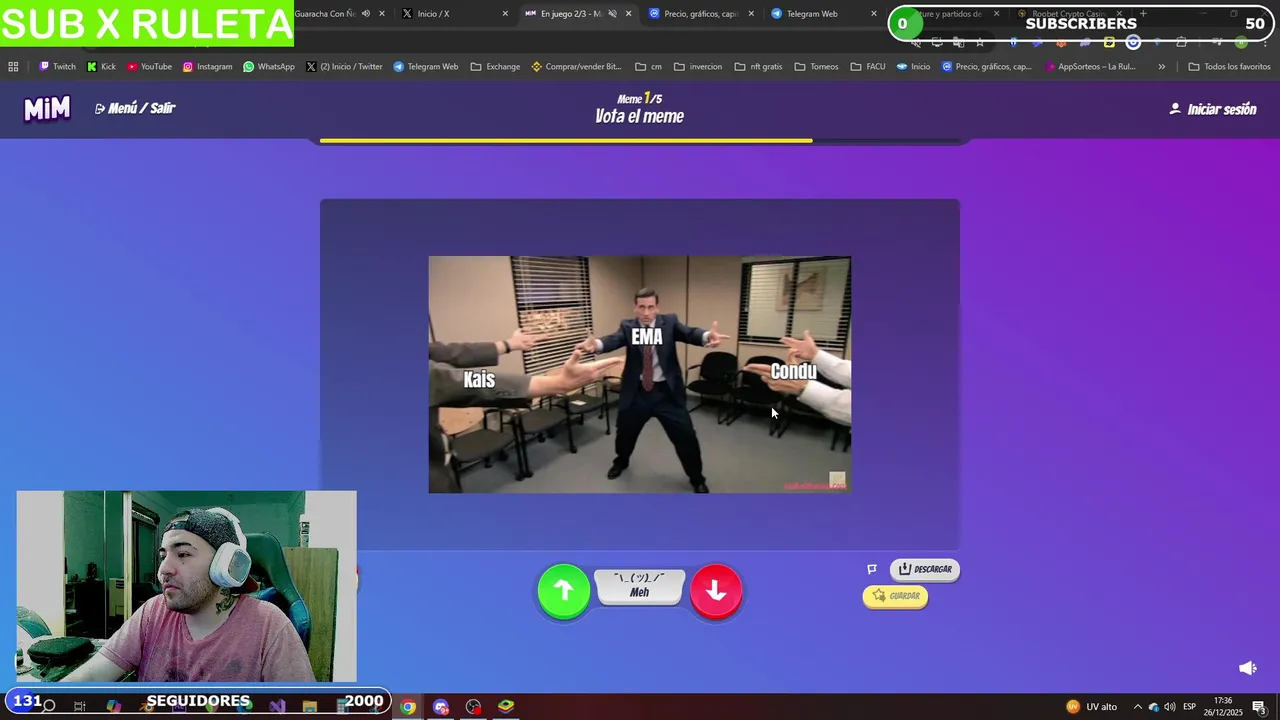The width and height of the screenshot is (1280, 720).
Task: Downvote the meme with red arrow
Action: click(x=716, y=591)
